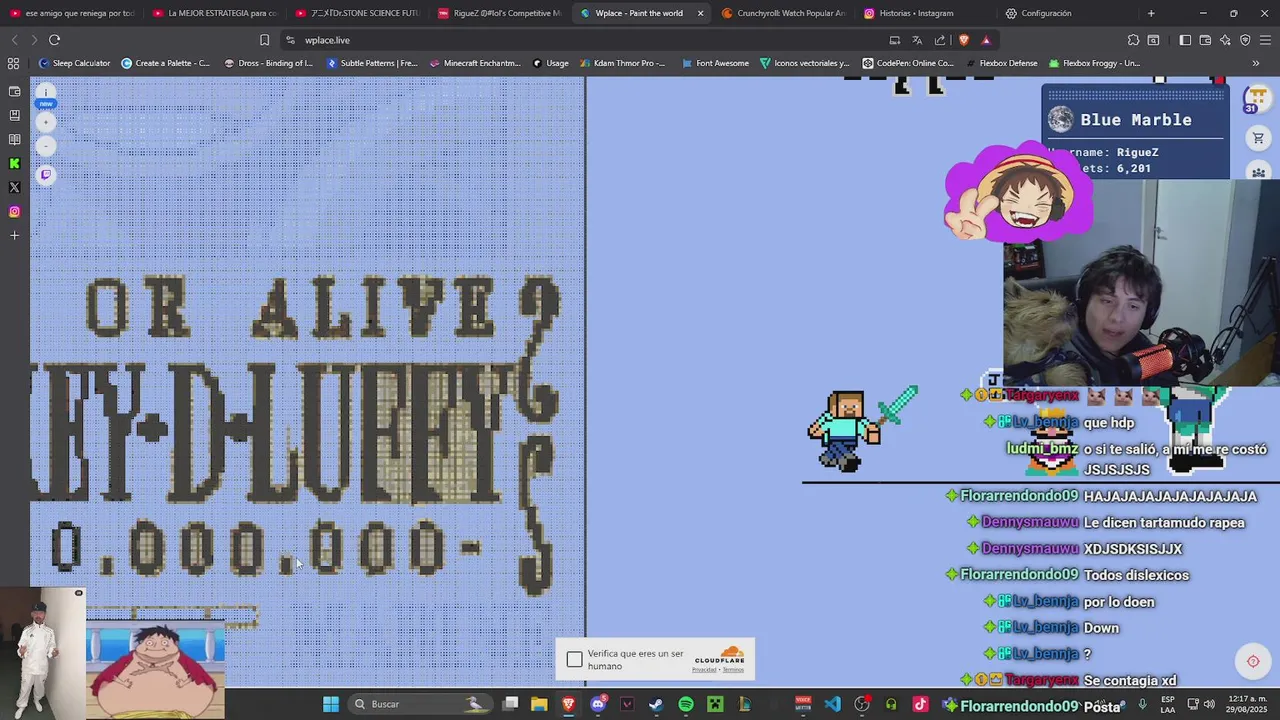Open the Subtle Patterns bookmark
The width and height of the screenshot is (1280, 720).
tap(371, 63)
